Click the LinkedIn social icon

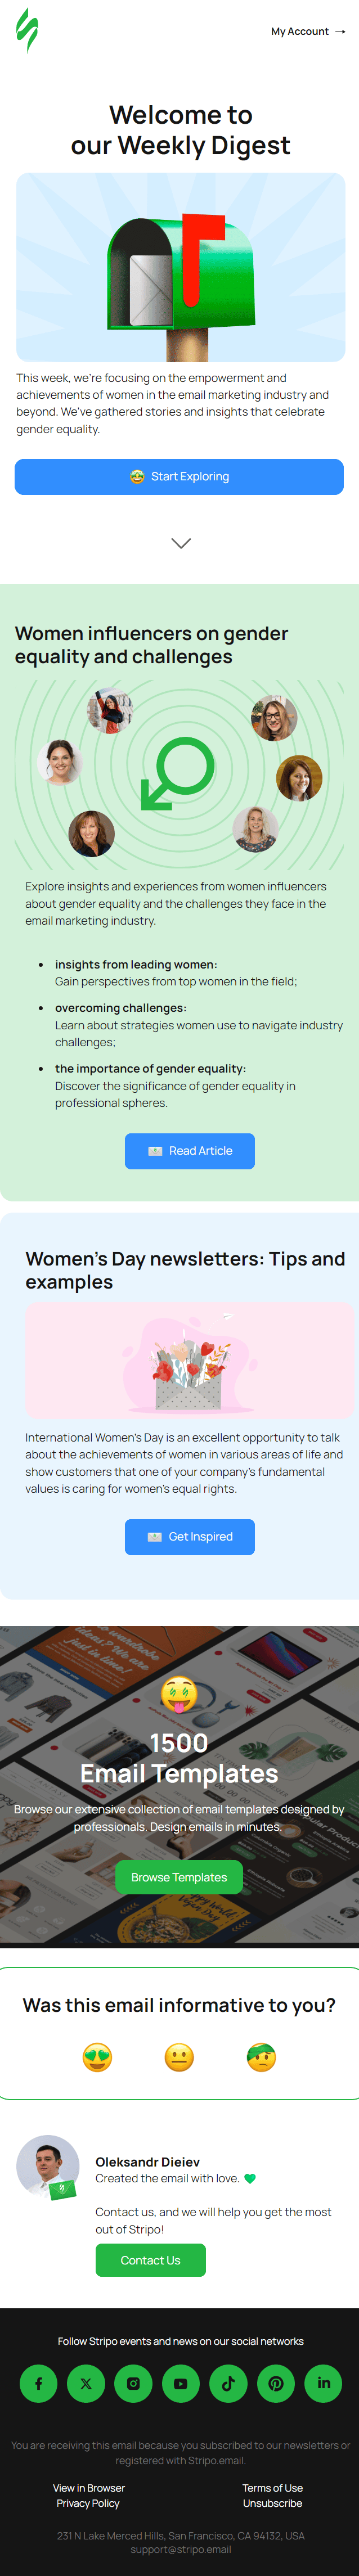click(x=323, y=2383)
